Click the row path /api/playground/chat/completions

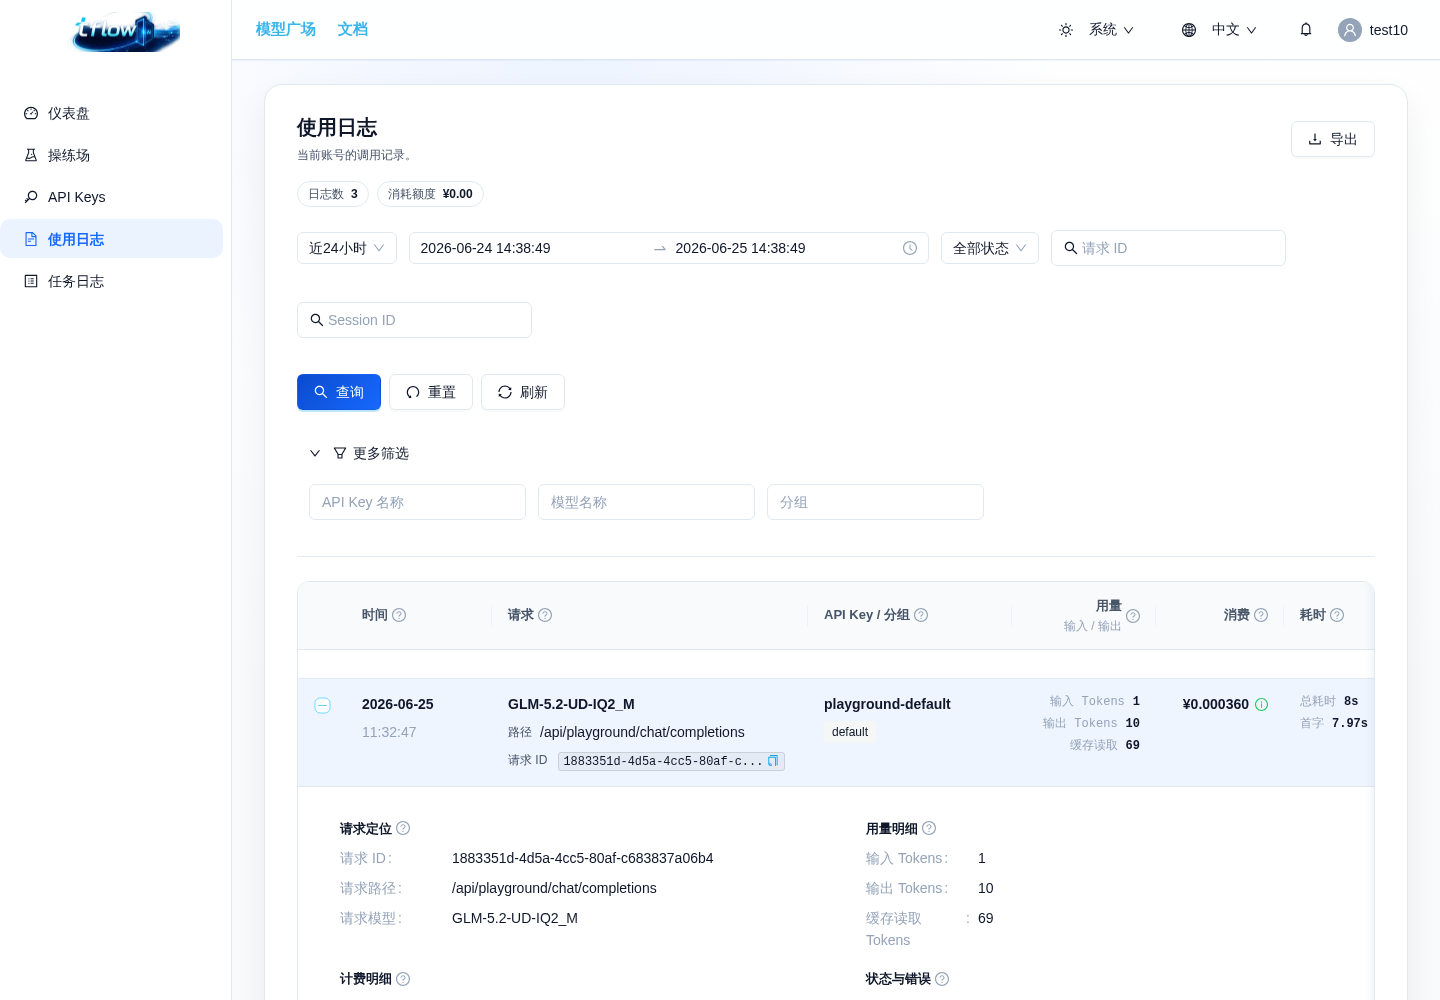[x=642, y=732]
